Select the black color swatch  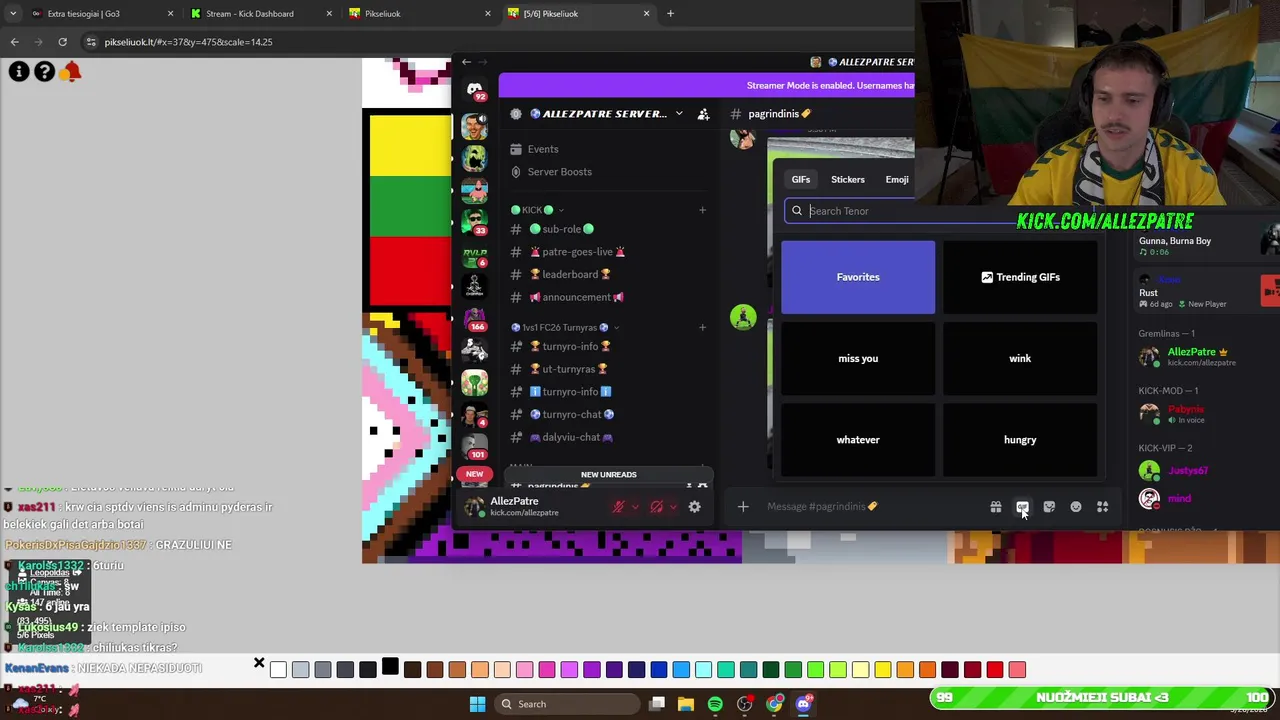[390, 668]
